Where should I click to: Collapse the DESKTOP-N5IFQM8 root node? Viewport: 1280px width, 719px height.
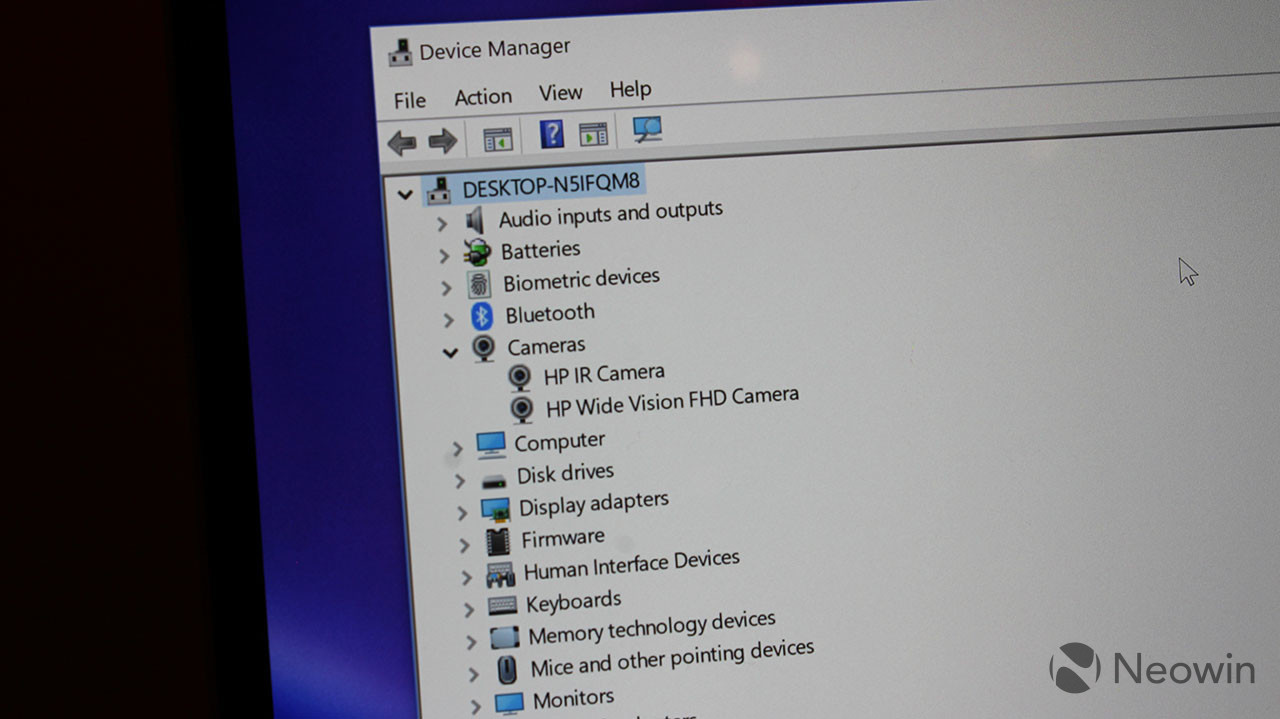pyautogui.click(x=405, y=194)
